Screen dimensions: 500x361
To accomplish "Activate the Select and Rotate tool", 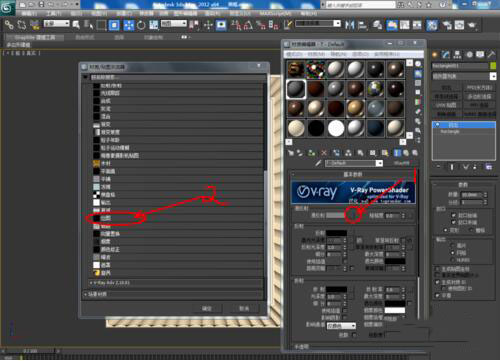I will click(141, 25).
